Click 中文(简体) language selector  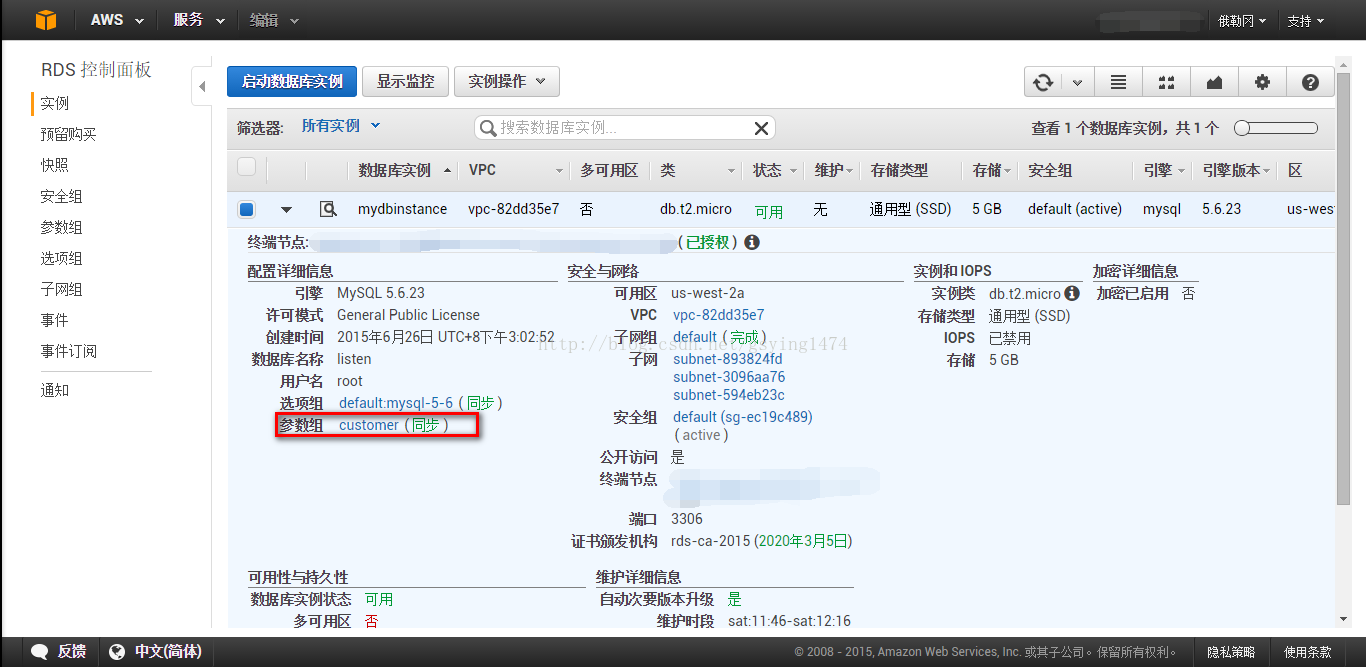(168, 652)
